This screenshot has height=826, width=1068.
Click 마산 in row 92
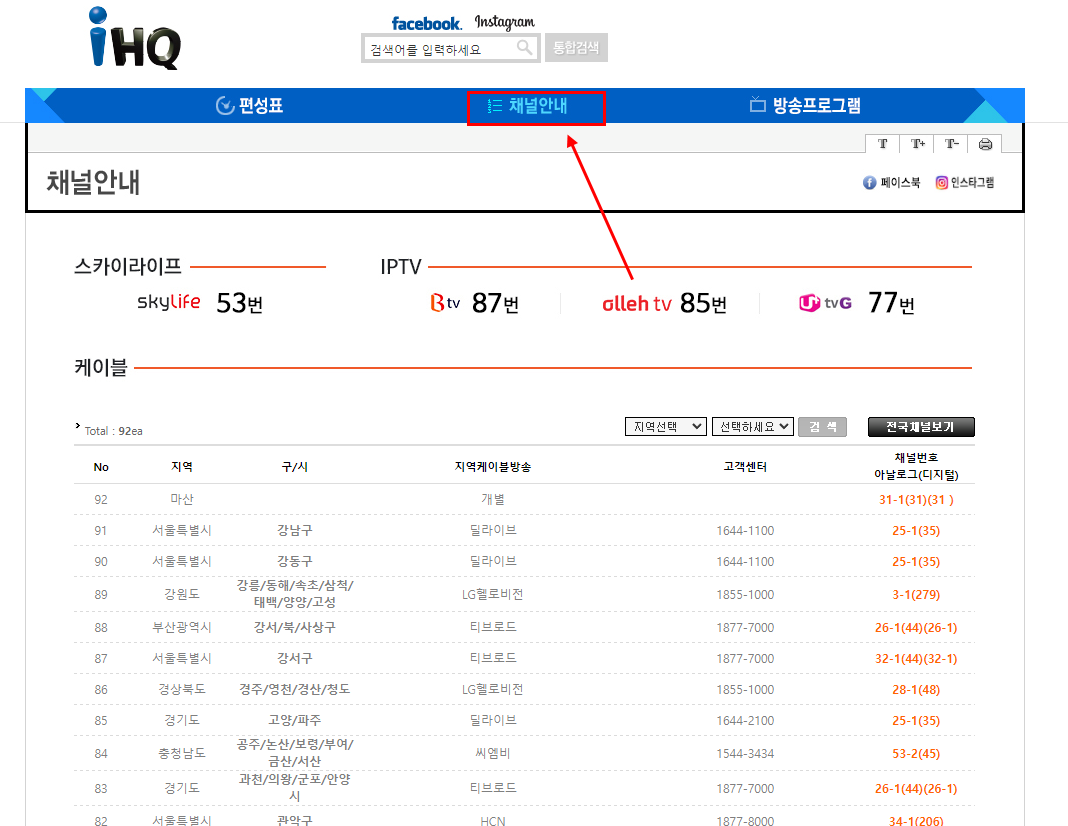[182, 499]
